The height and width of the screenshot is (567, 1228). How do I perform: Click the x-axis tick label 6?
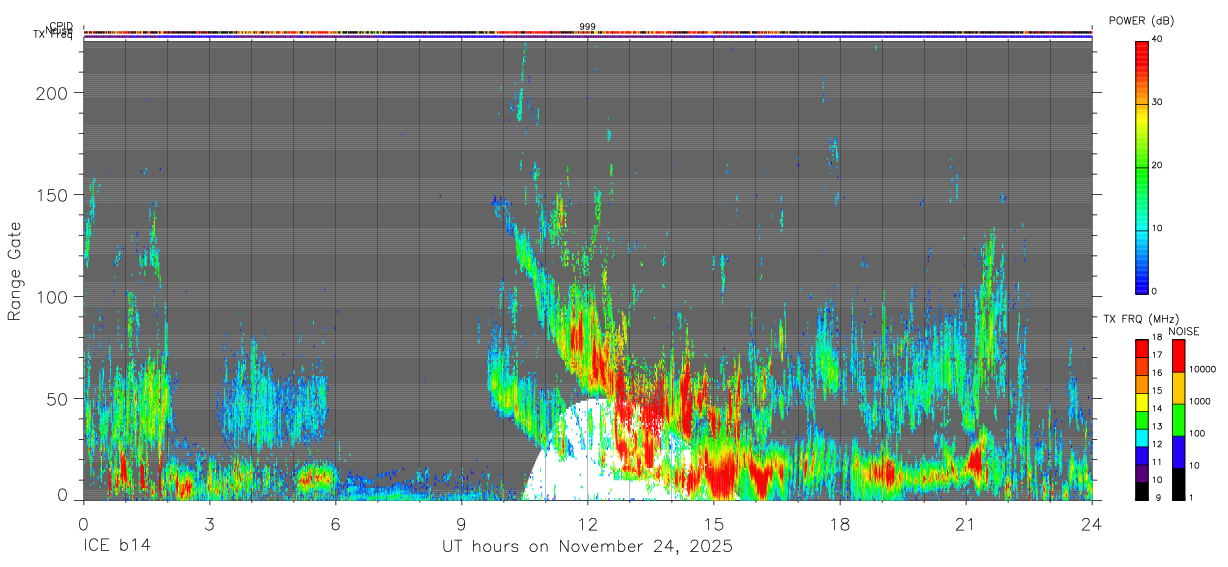335,524
